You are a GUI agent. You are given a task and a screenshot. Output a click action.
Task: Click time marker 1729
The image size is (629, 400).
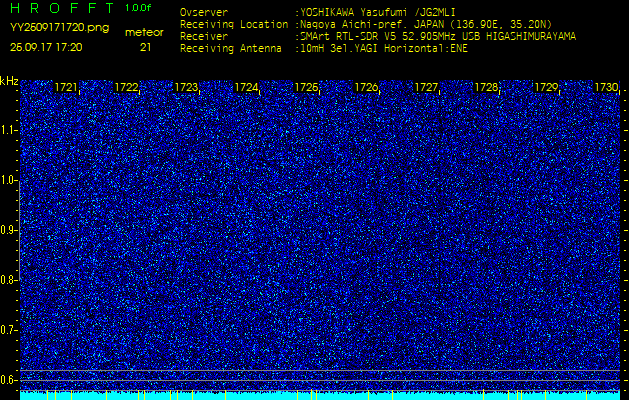546,87
